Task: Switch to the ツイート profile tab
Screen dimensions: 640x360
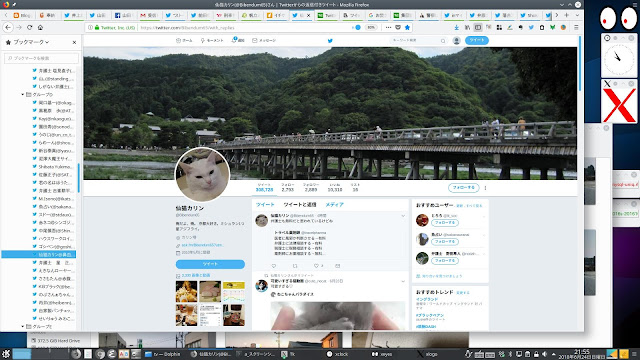Action: coord(265,204)
